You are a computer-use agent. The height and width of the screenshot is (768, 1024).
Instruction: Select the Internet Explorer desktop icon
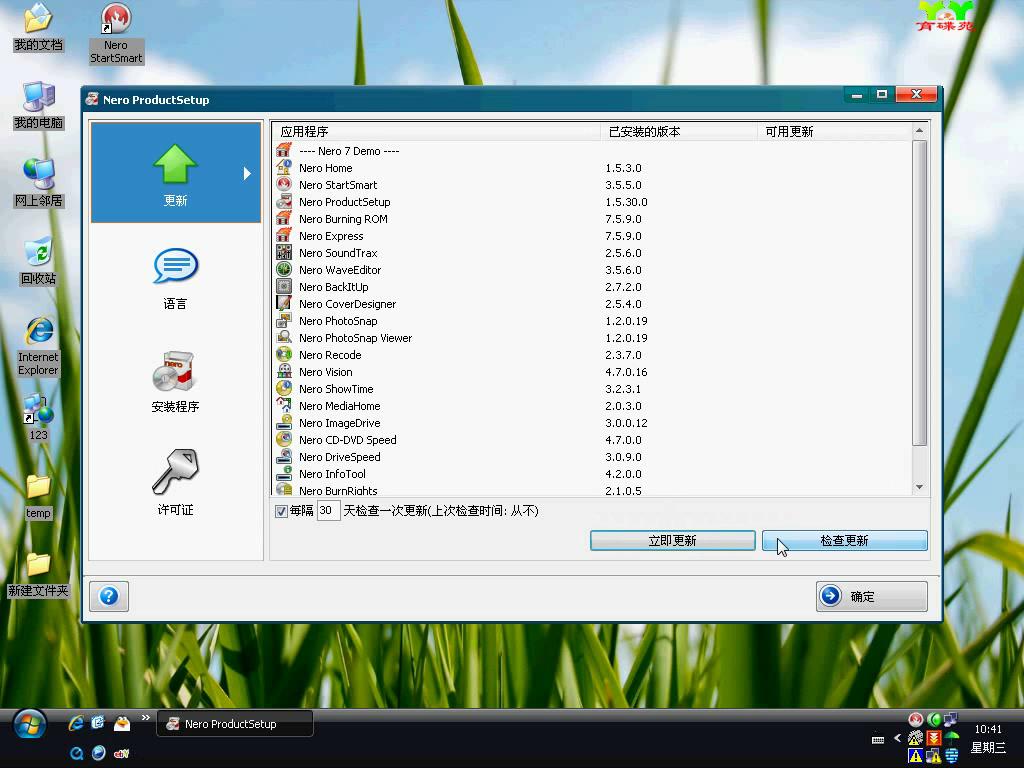pyautogui.click(x=39, y=346)
